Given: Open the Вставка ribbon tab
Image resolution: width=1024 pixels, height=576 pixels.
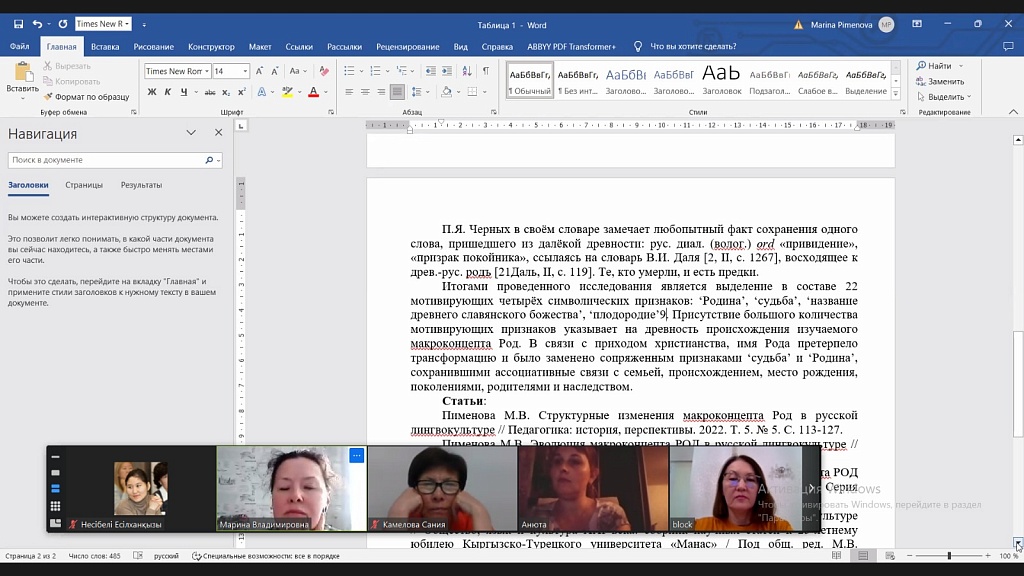Looking at the screenshot, I should (105, 46).
